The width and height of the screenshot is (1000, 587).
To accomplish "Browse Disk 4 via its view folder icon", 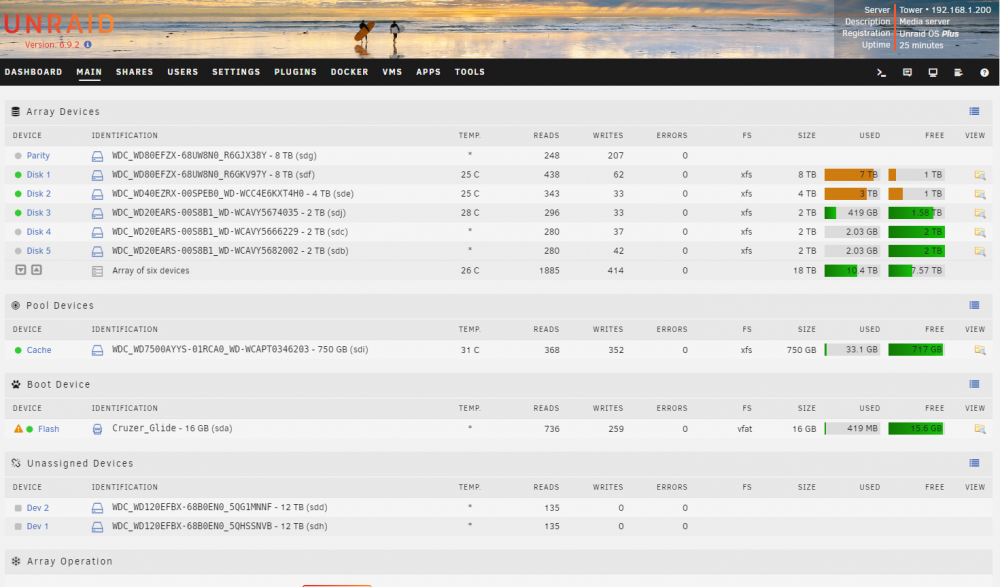I will point(980,232).
